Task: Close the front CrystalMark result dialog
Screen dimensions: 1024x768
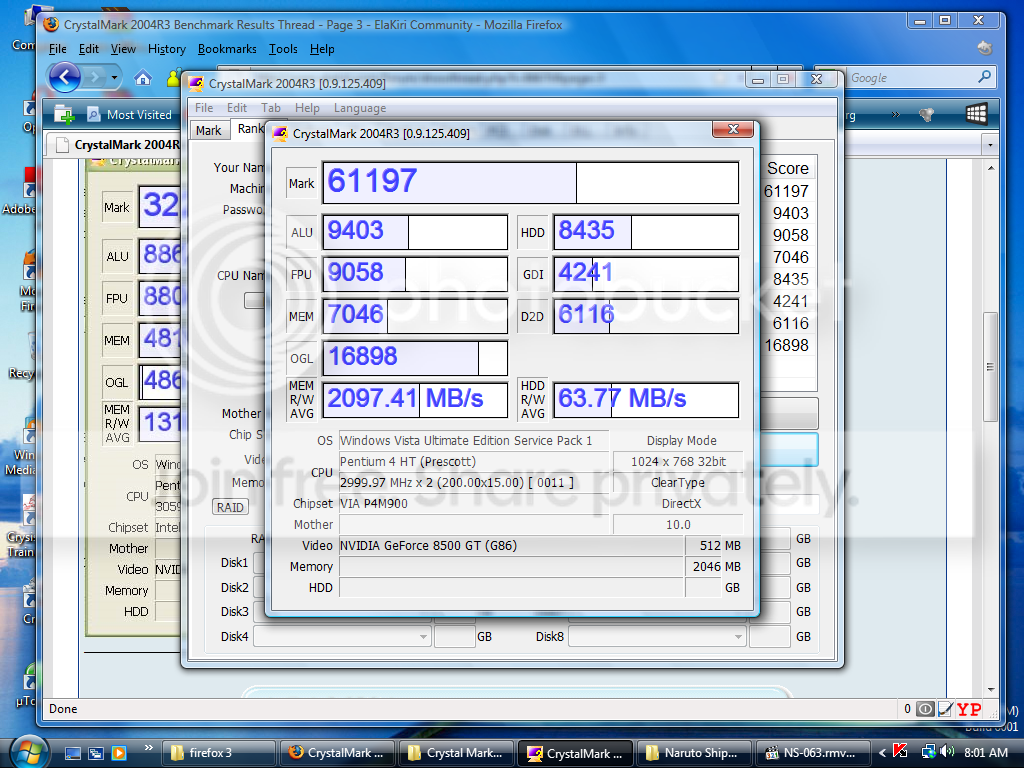Action: pyautogui.click(x=733, y=129)
